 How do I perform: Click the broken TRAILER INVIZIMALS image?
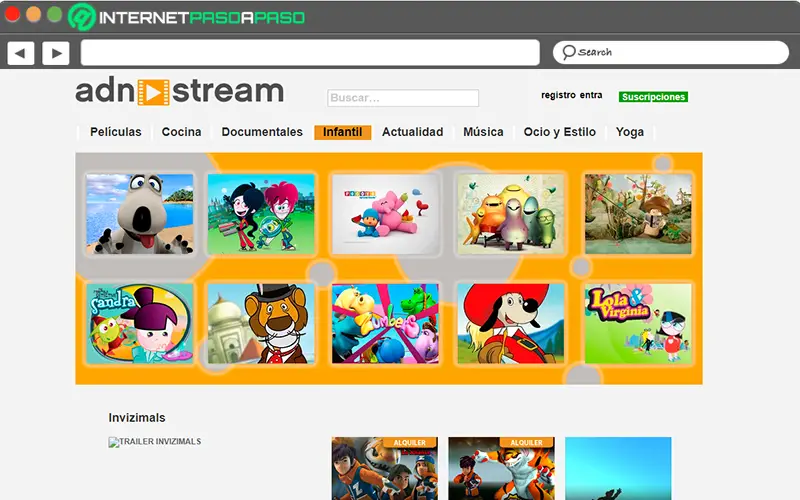[155, 442]
